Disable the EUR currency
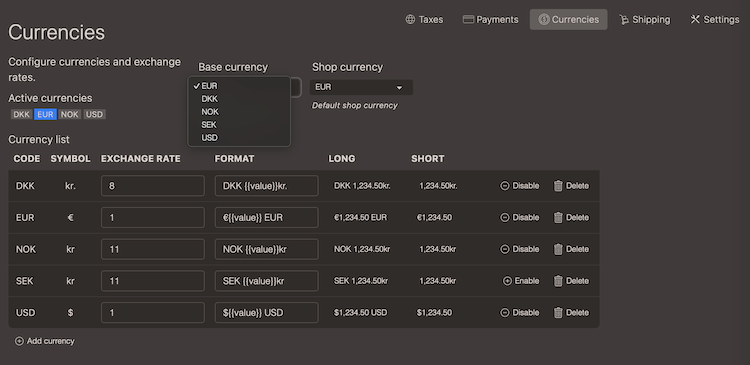750x365 pixels. click(x=519, y=218)
